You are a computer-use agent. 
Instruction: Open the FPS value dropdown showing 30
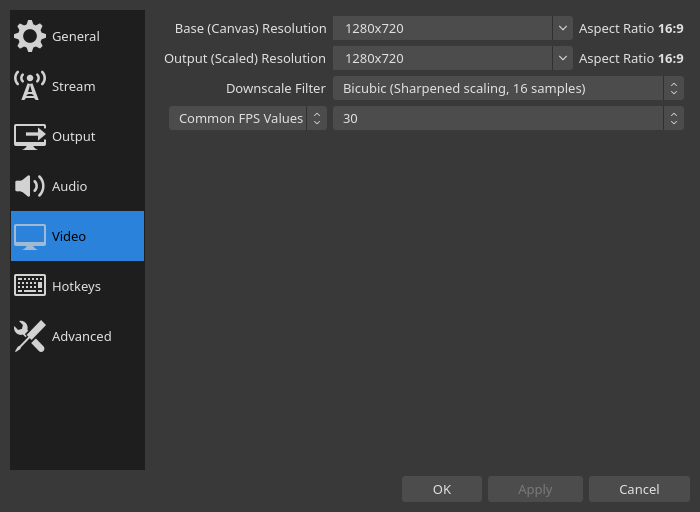(x=508, y=118)
